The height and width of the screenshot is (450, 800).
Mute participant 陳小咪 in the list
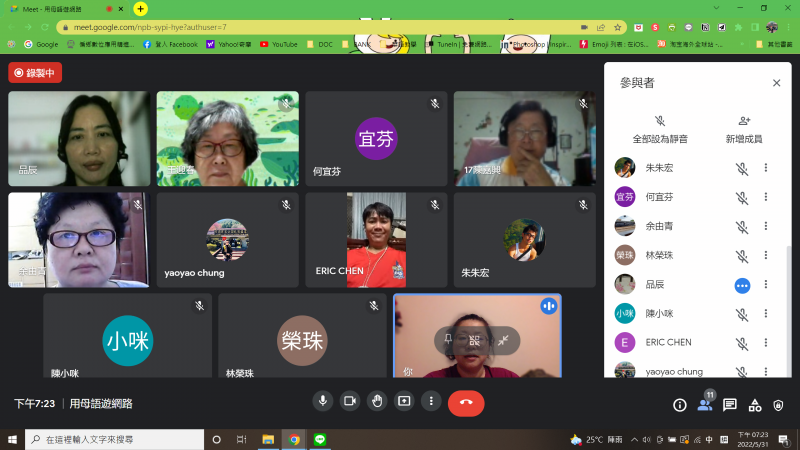click(742, 314)
